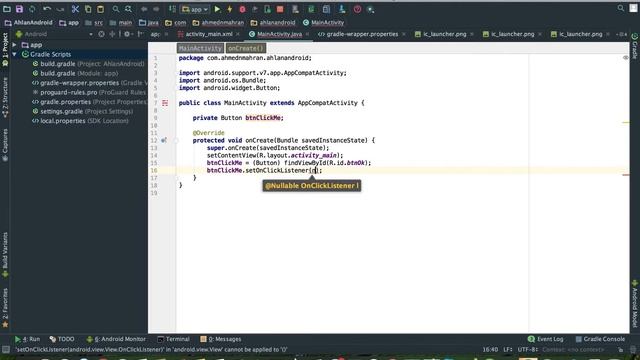The width and height of the screenshot is (640, 360).
Task: Click the Open folder toolbar icon
Action: (7, 9)
